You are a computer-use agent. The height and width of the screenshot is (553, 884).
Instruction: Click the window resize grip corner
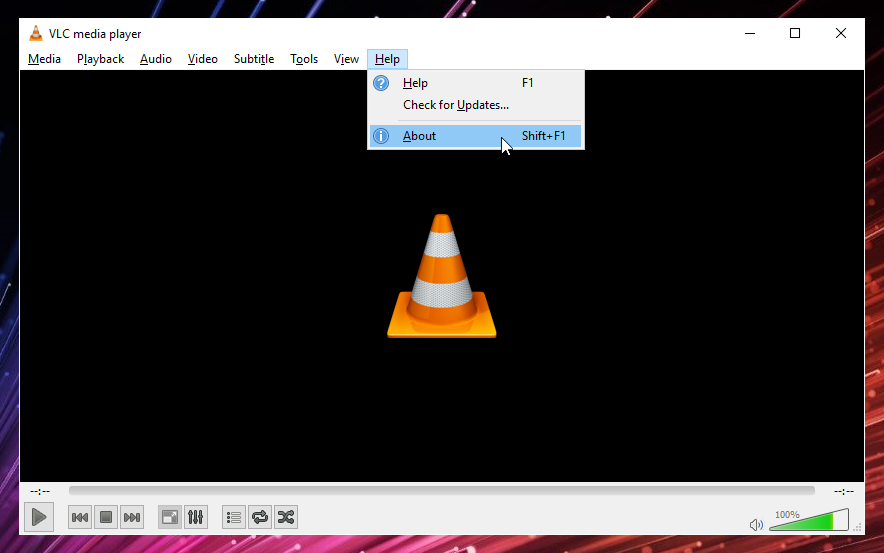858,528
